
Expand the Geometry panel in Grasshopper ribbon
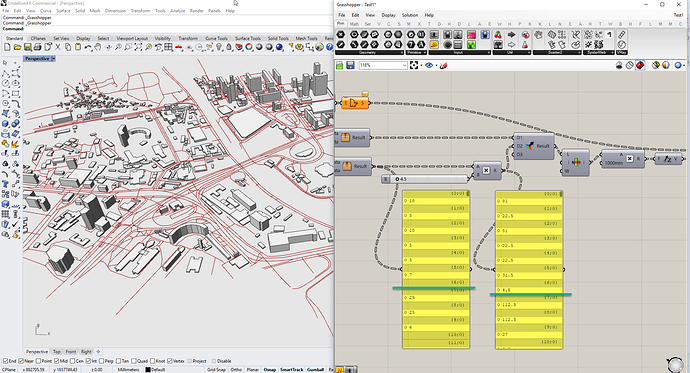[401, 52]
